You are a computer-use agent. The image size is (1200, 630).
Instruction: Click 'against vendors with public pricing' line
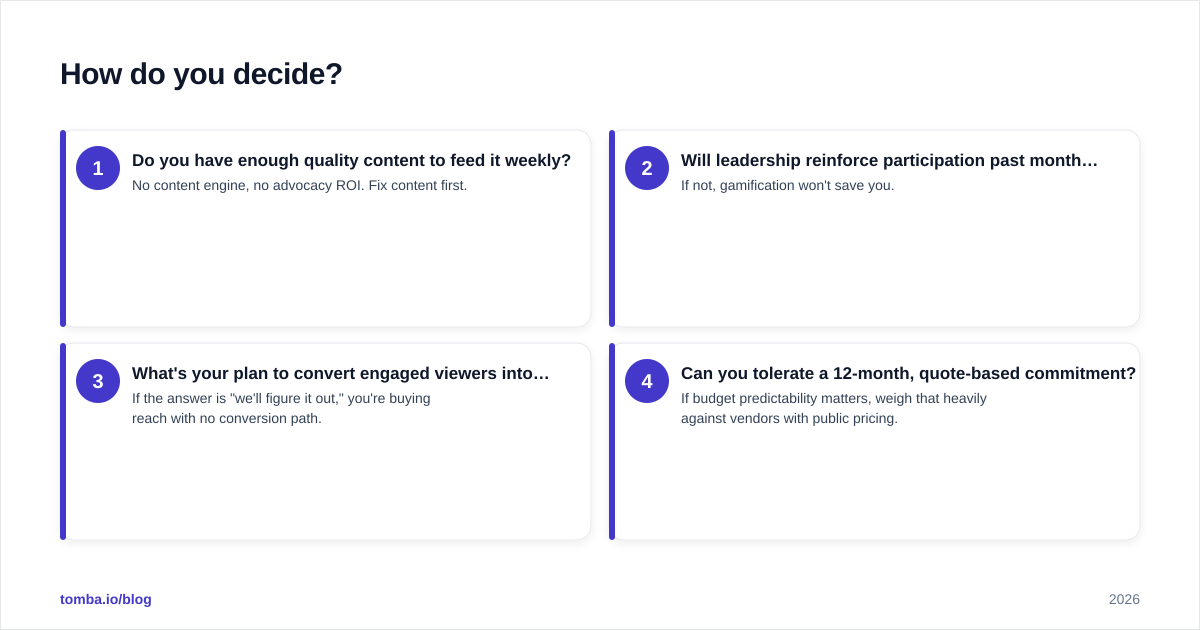pyautogui.click(x=789, y=418)
